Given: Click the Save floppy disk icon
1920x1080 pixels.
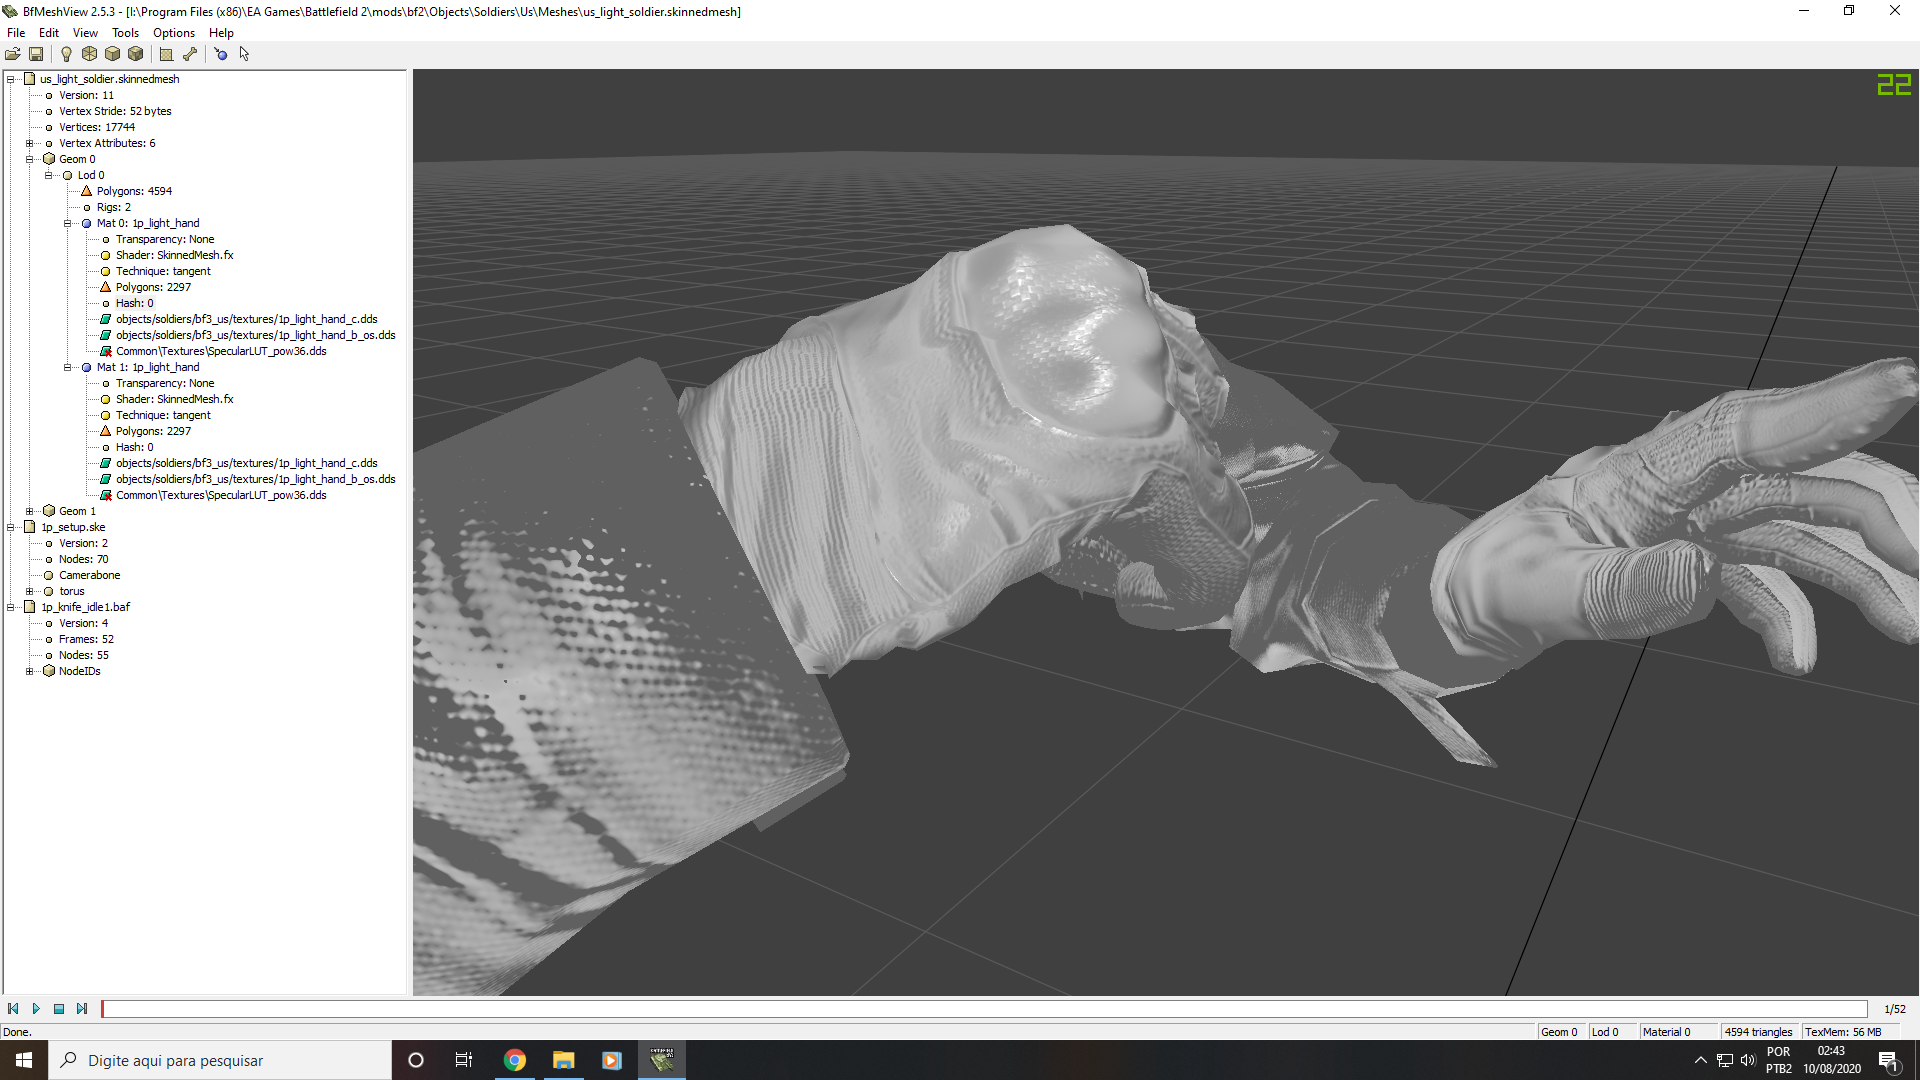Looking at the screenshot, I should 36,54.
